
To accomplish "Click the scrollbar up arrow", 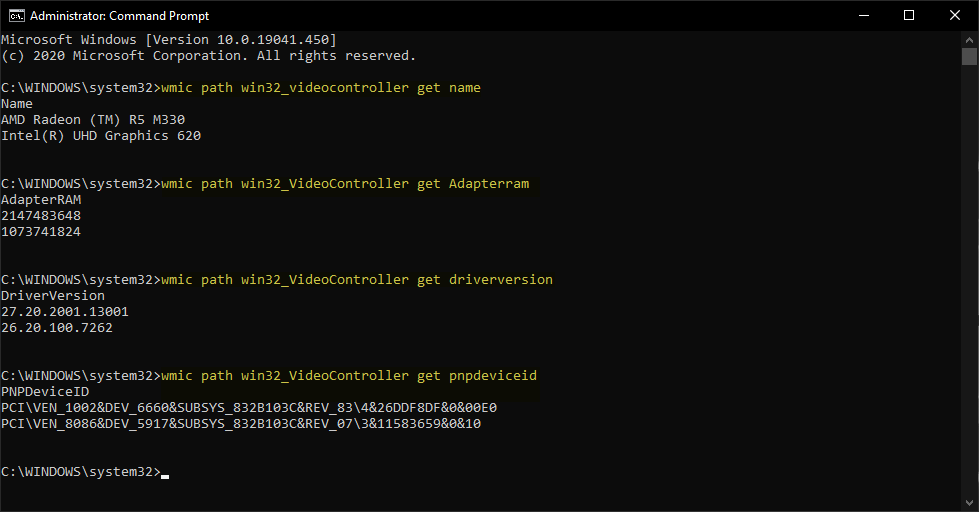I will pos(969,39).
